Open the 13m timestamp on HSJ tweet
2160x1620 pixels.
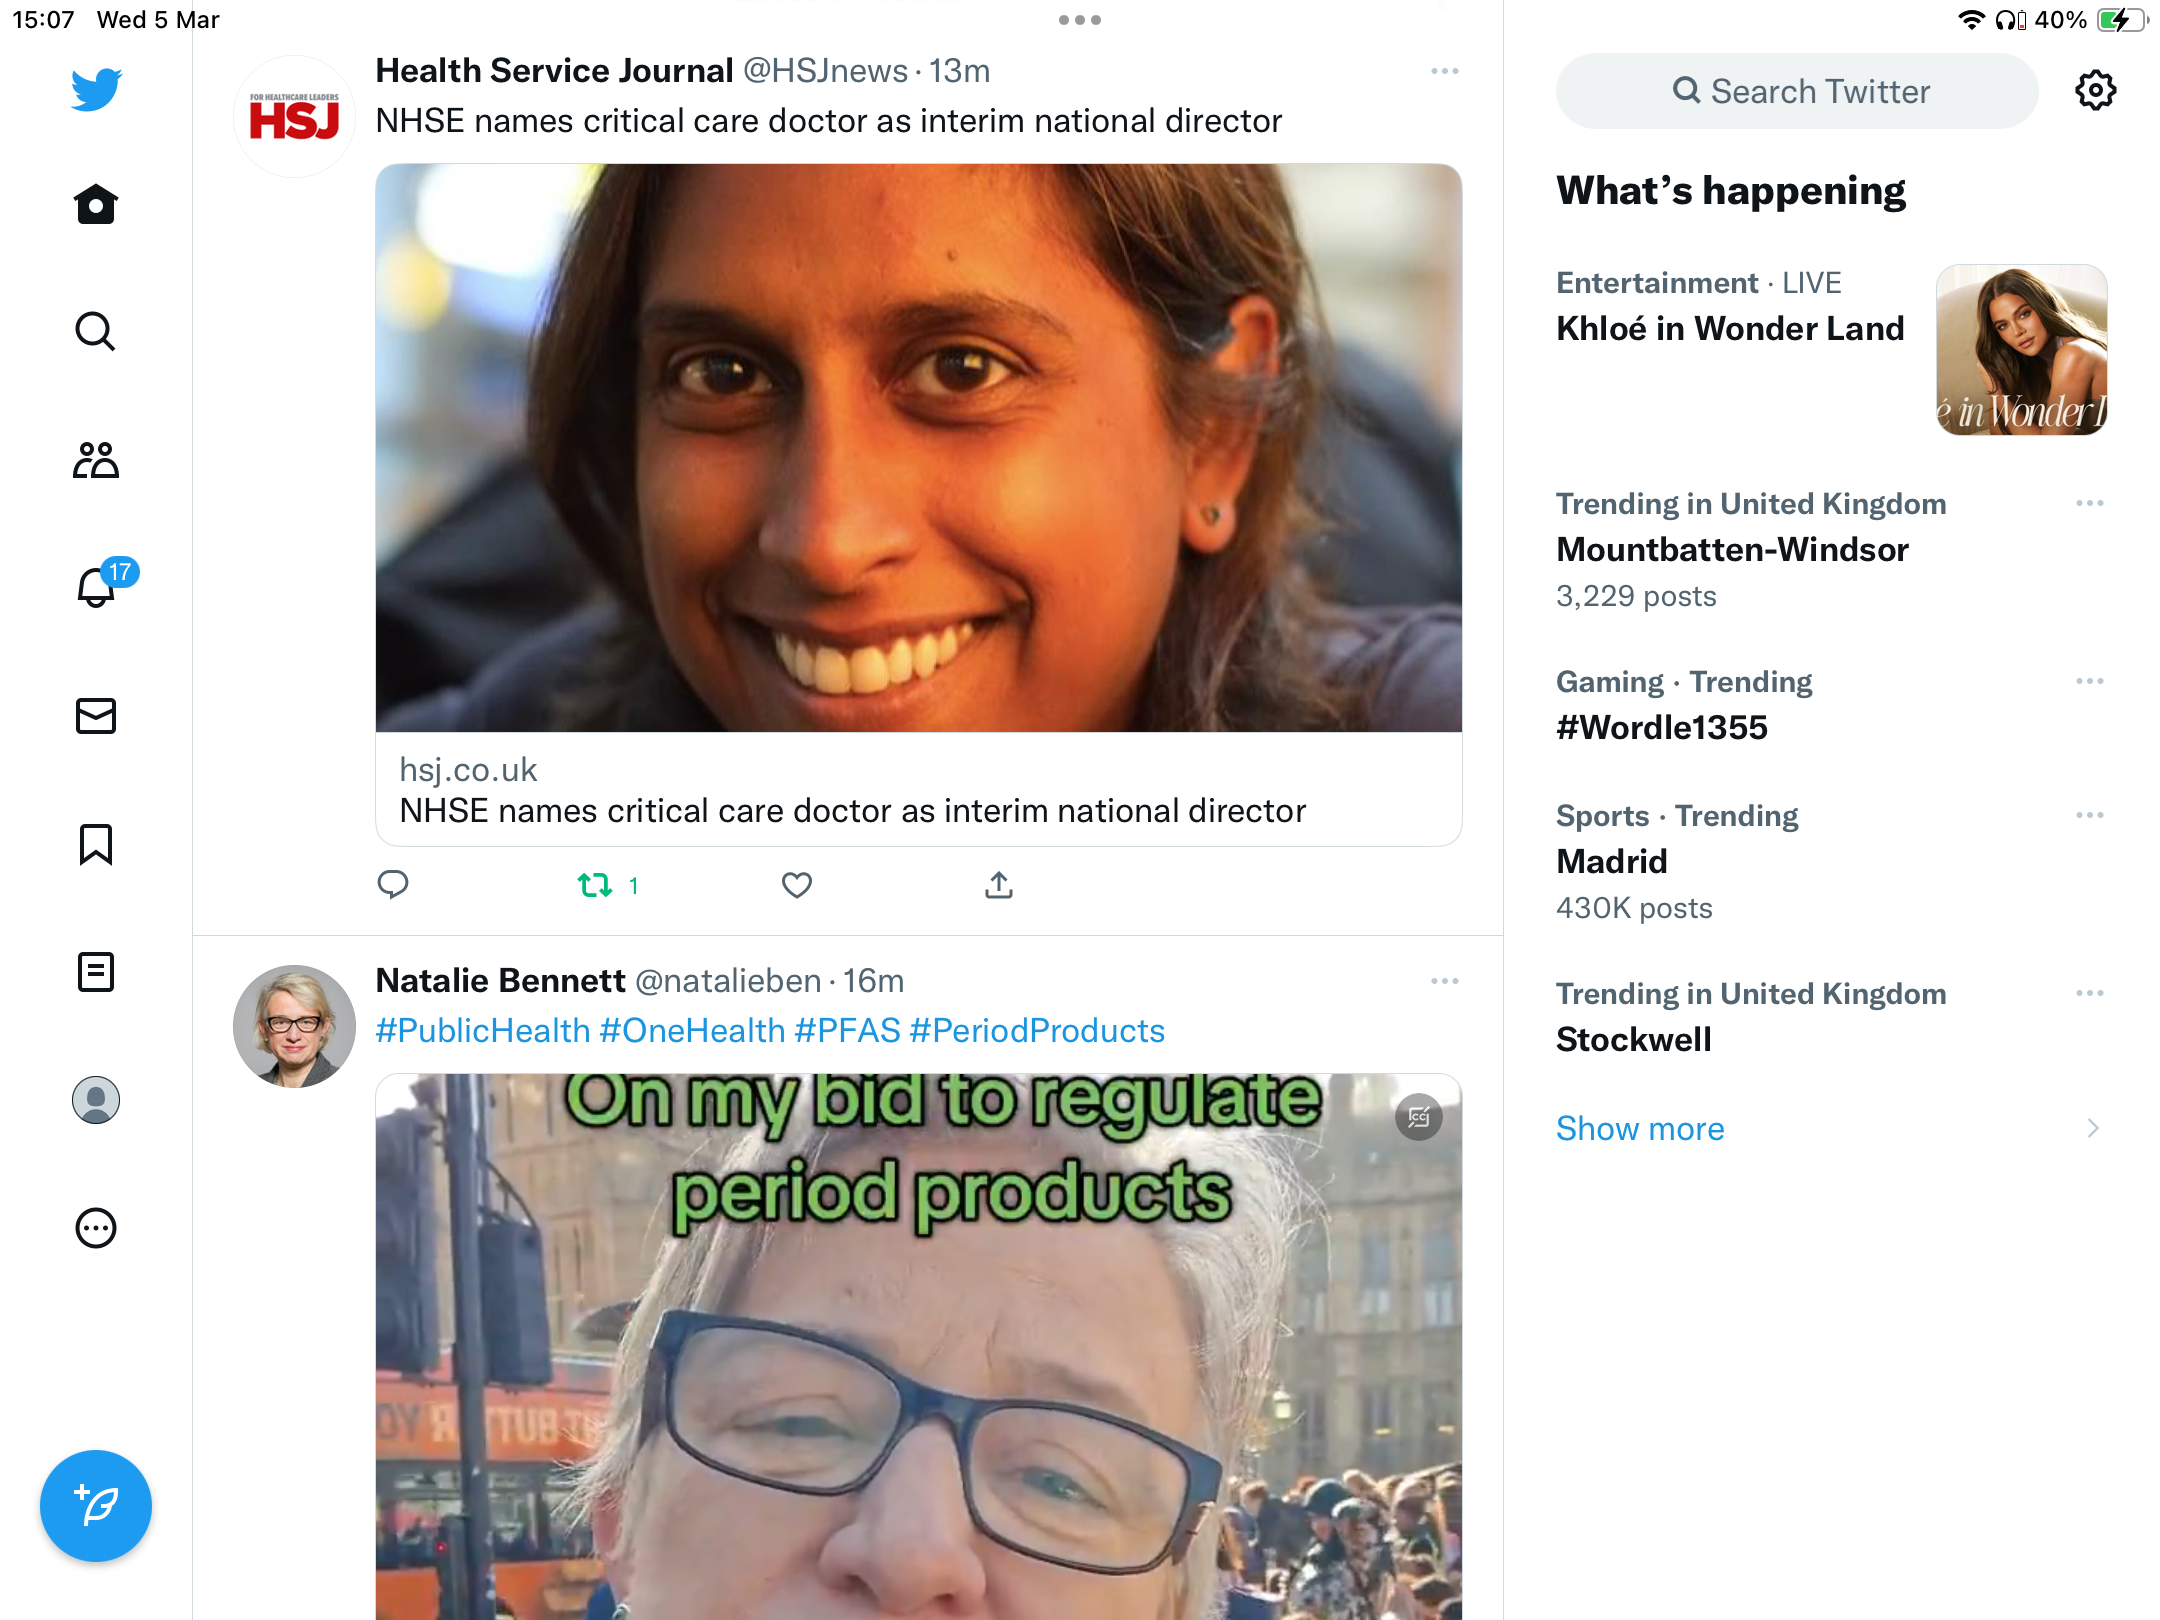click(959, 70)
